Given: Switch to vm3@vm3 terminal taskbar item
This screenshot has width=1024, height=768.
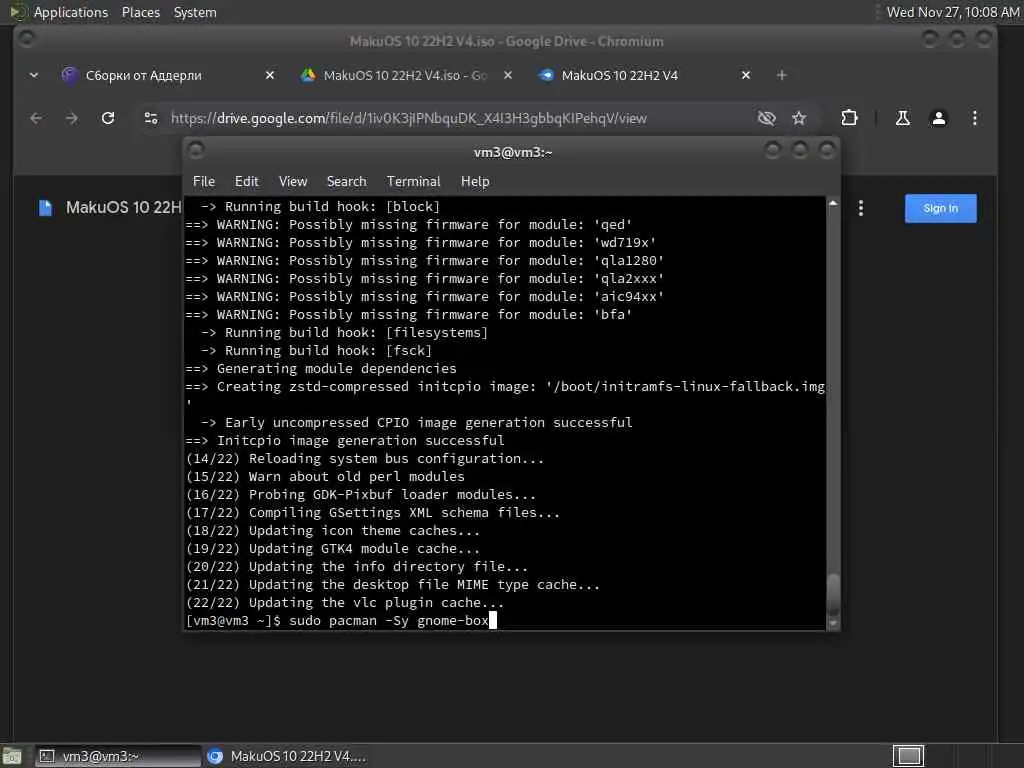Looking at the screenshot, I should [x=118, y=756].
